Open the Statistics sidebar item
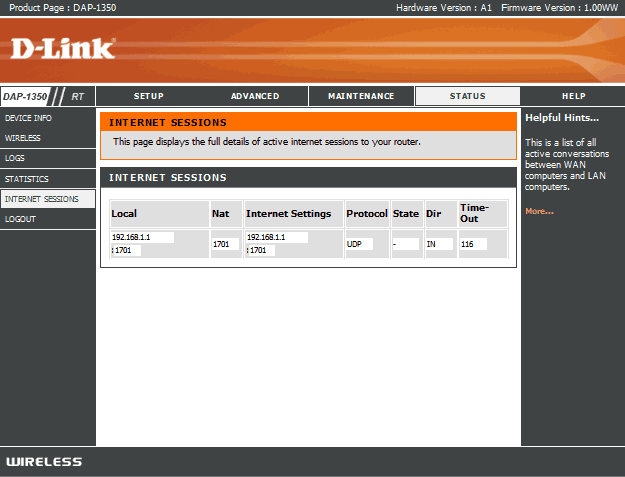 26,179
